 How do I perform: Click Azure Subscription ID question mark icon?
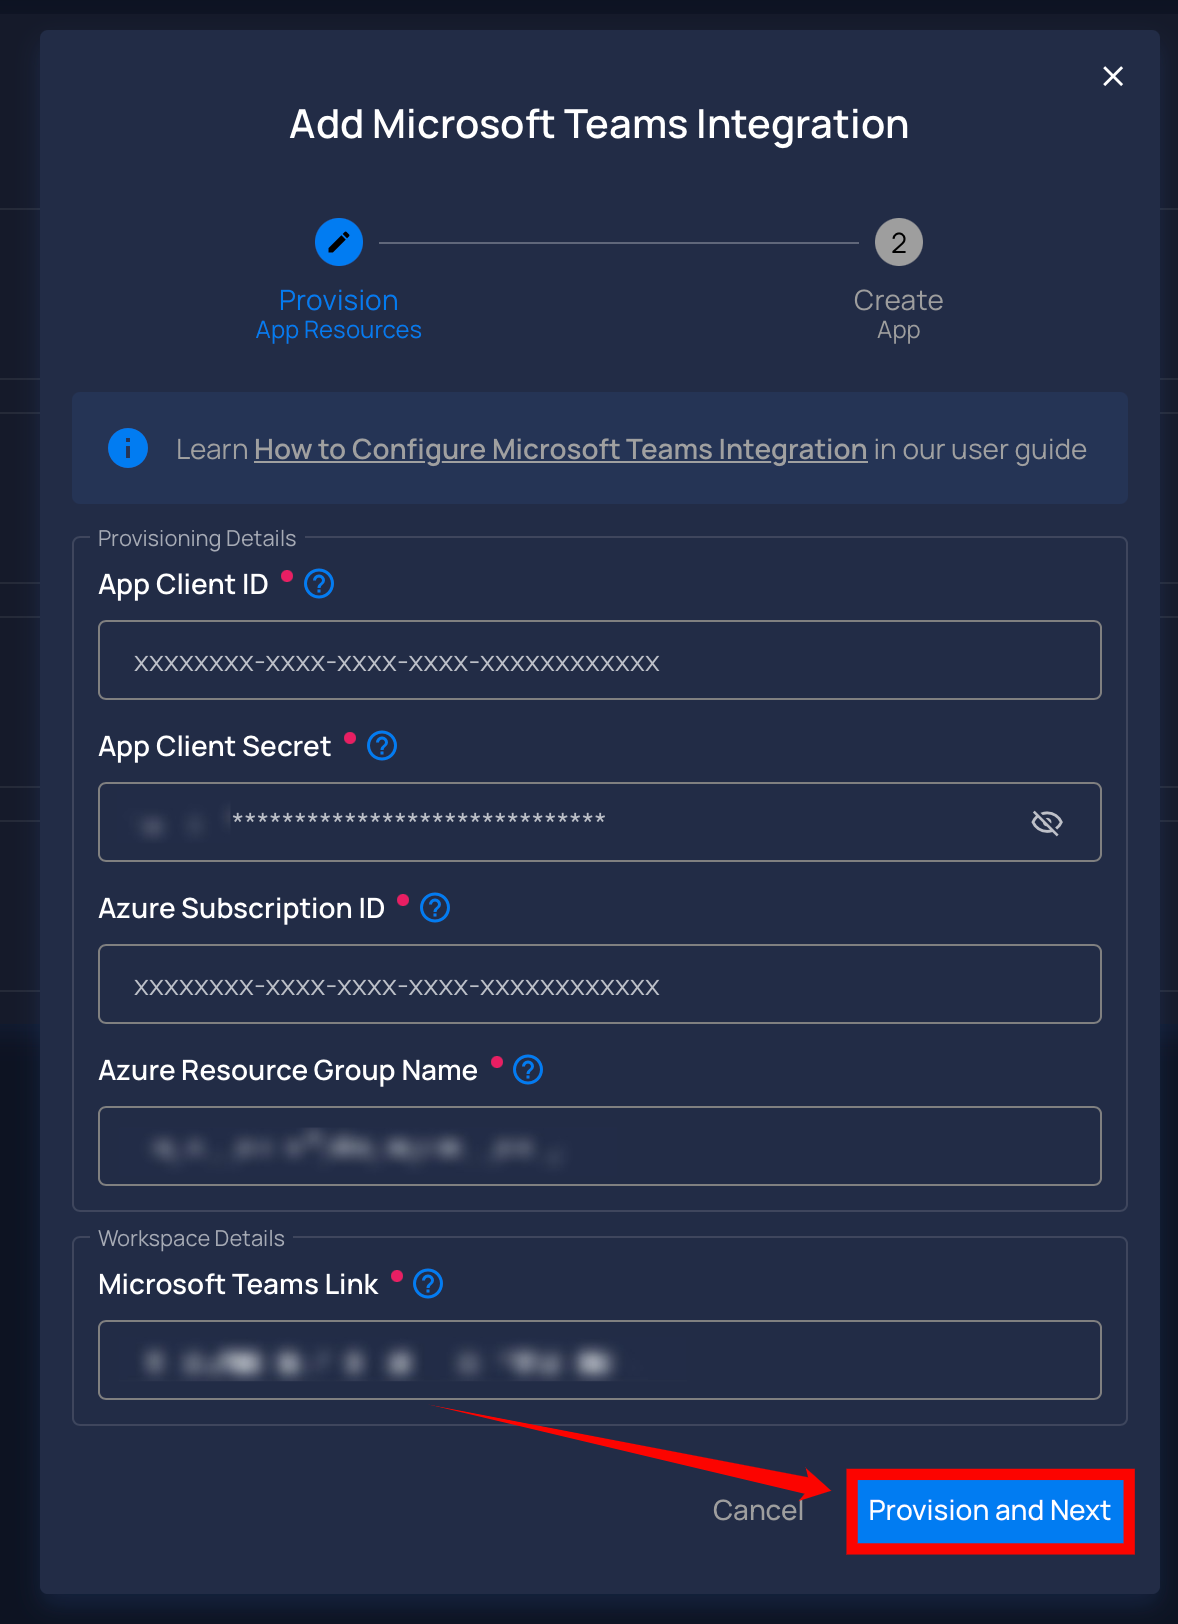coord(435,908)
